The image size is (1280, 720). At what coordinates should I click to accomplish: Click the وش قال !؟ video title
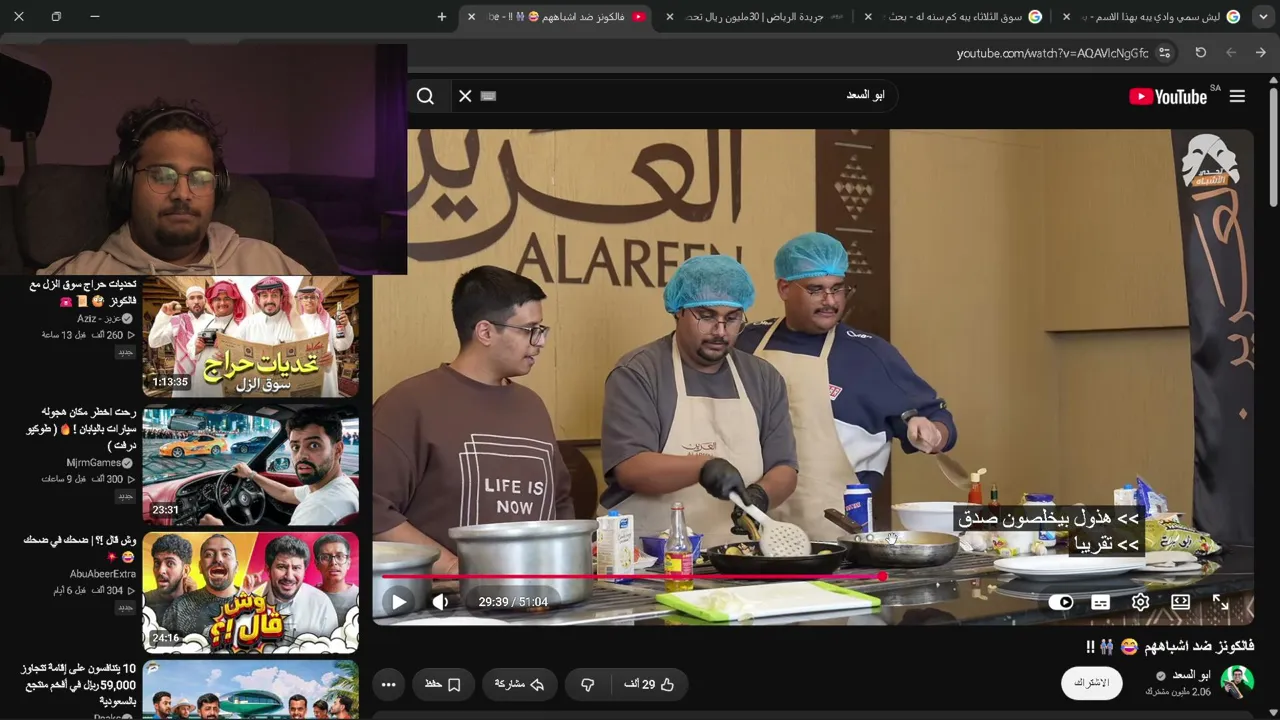click(79, 547)
